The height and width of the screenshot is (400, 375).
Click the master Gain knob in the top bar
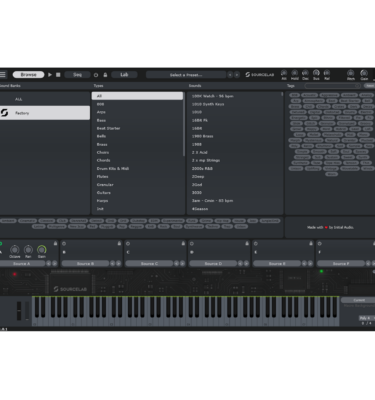pyautogui.click(x=364, y=73)
